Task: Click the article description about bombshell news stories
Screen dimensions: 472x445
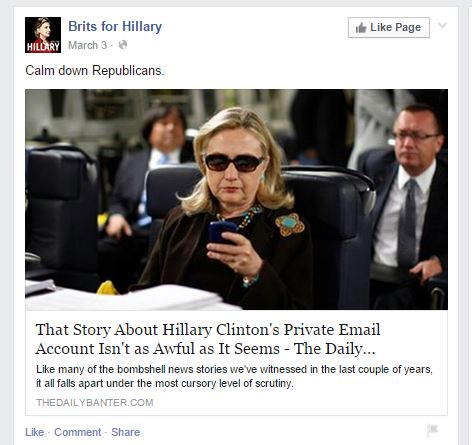Action: (234, 376)
